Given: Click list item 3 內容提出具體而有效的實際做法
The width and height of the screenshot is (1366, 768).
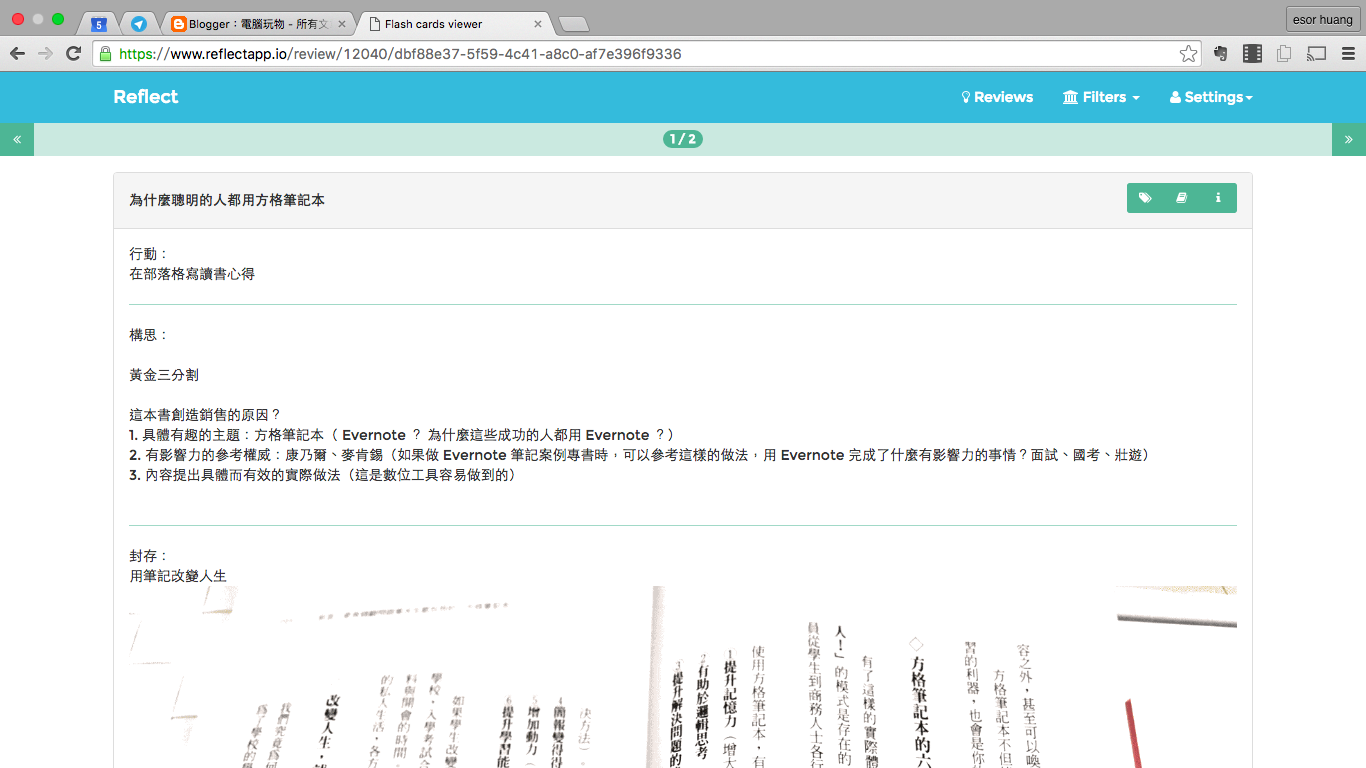Looking at the screenshot, I should [322, 475].
